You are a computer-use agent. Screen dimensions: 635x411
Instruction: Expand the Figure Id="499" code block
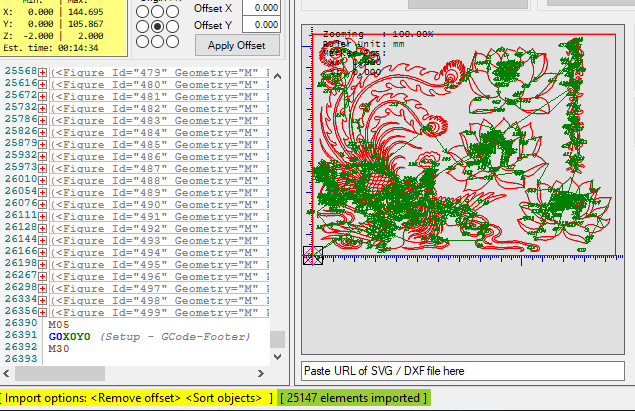[x=43, y=312]
